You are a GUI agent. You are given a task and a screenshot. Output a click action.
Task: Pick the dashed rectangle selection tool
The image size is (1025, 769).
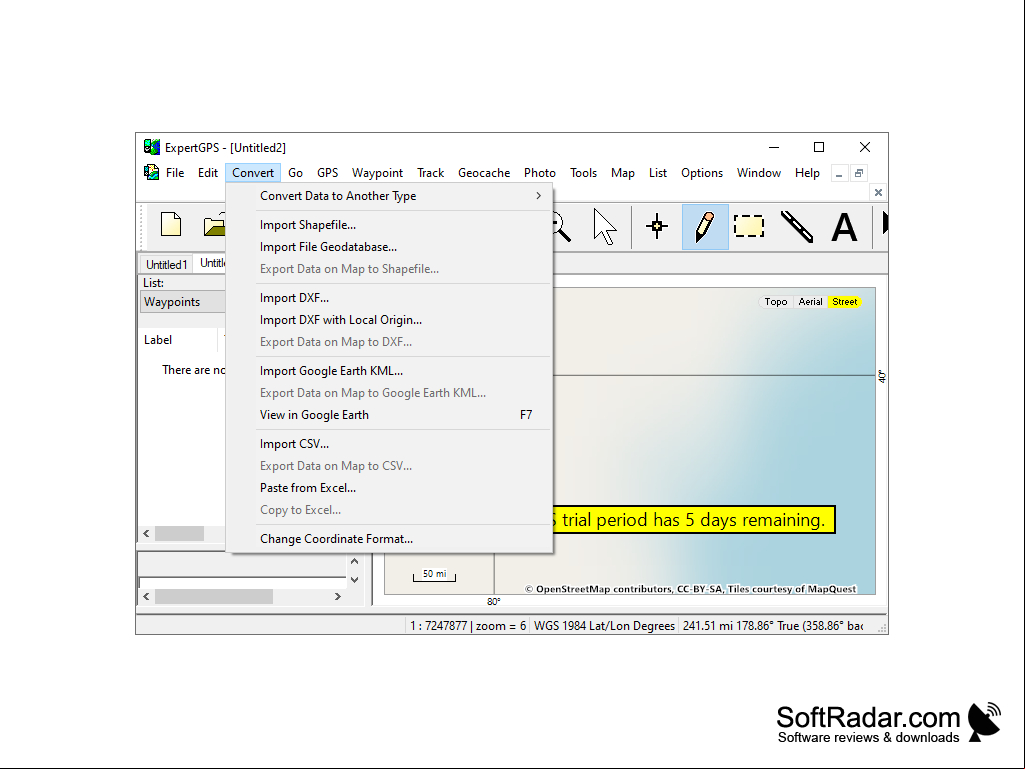749,226
